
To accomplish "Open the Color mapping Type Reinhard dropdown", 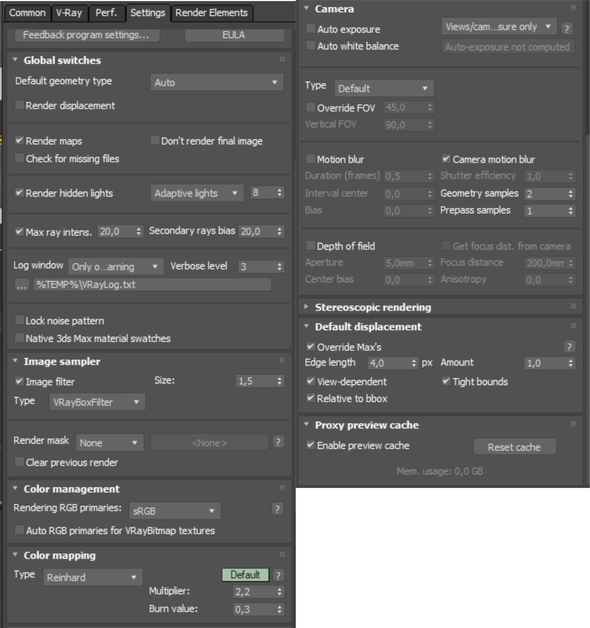I will [x=93, y=577].
